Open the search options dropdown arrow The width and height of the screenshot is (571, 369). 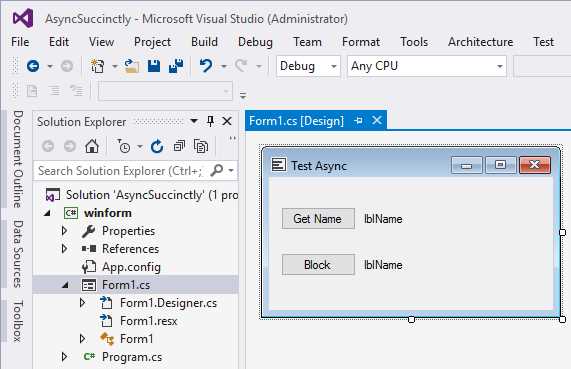click(x=231, y=170)
